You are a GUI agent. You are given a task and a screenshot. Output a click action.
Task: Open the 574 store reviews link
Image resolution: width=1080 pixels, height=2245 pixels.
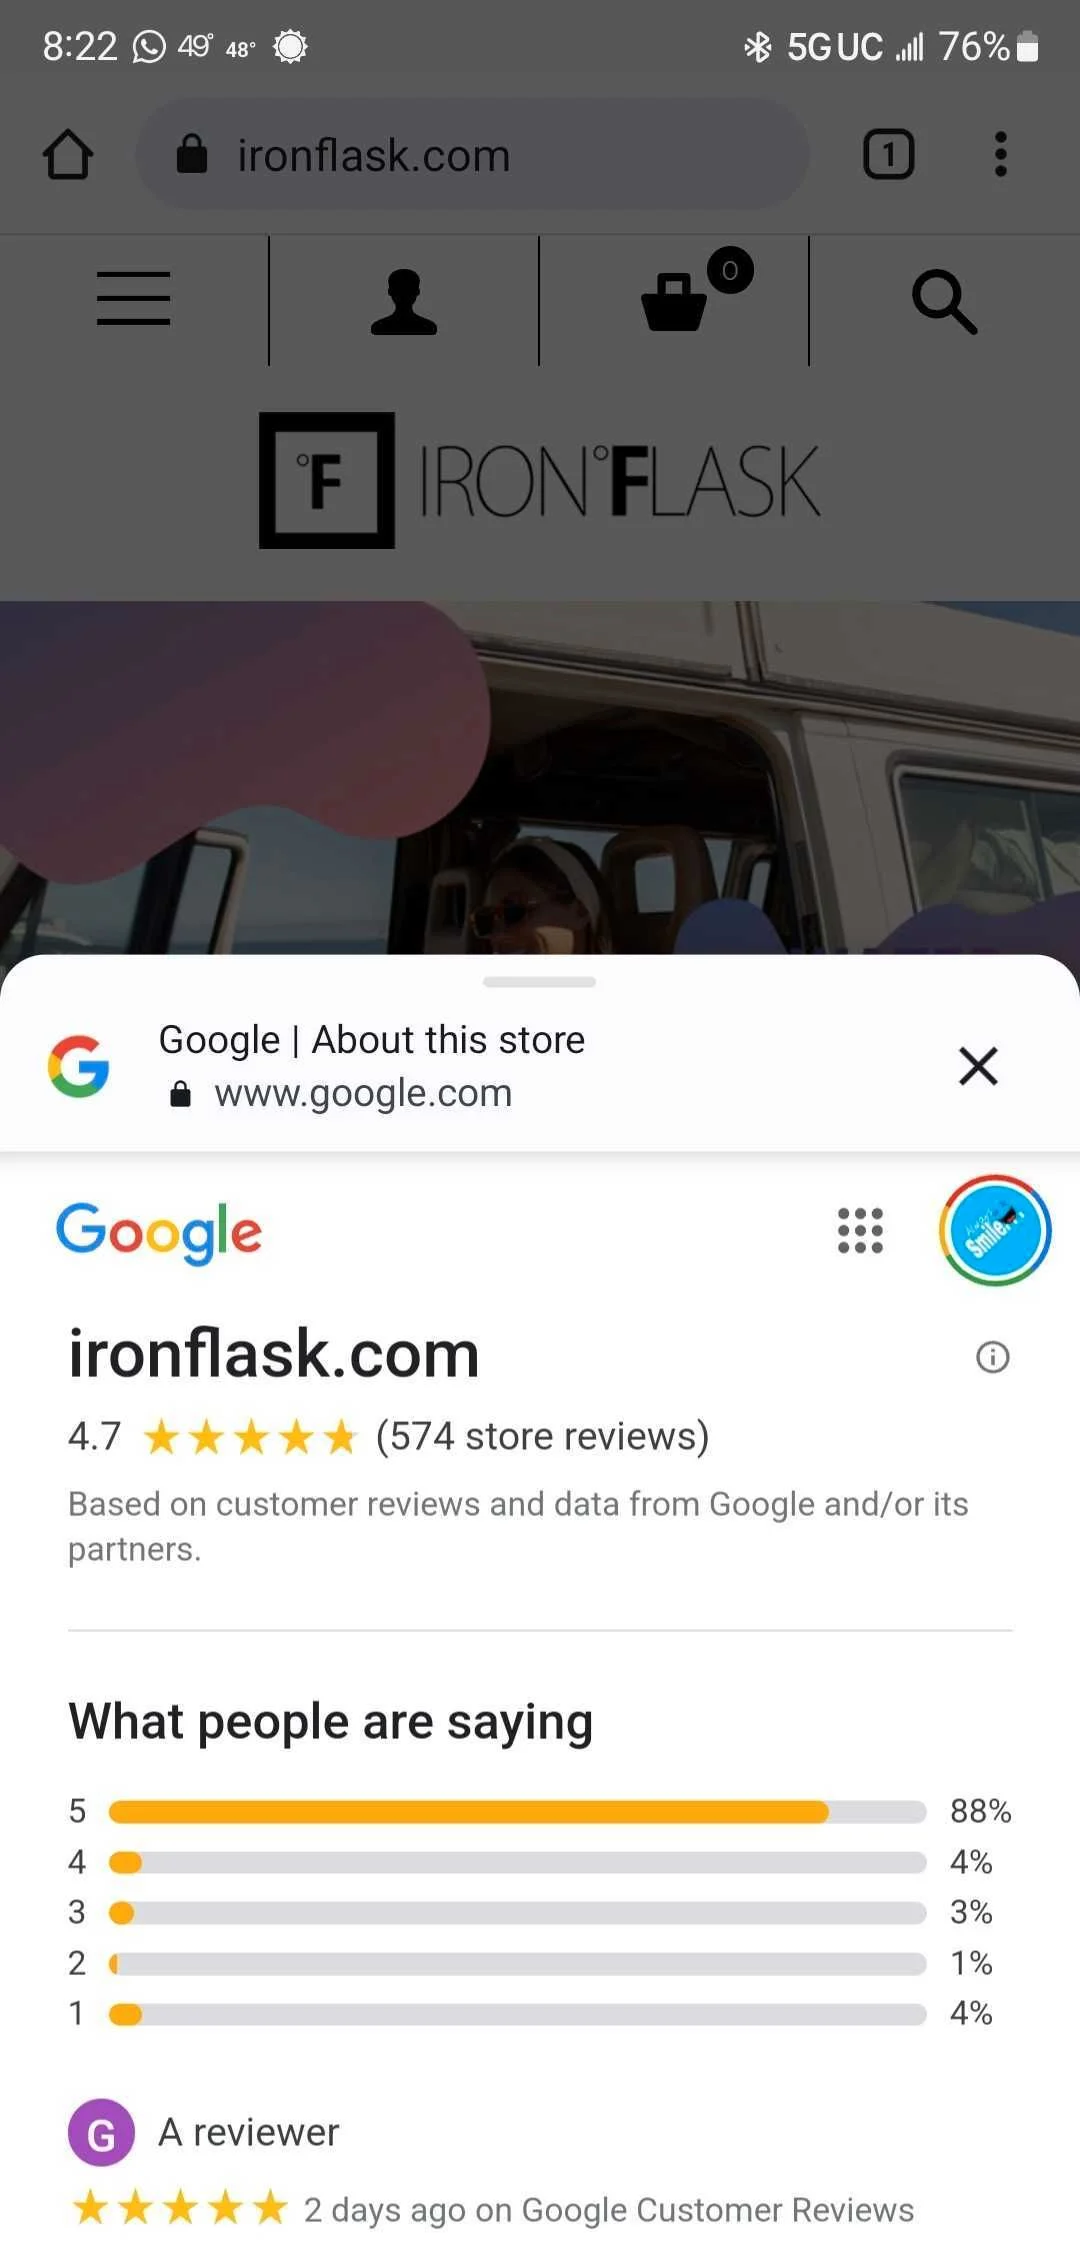point(542,1436)
